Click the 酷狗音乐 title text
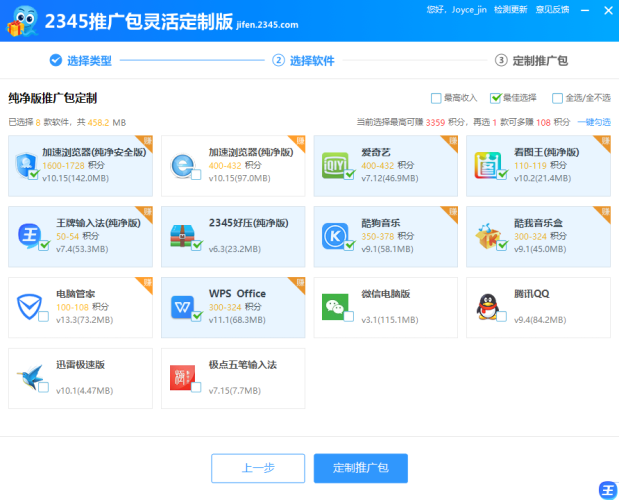This screenshot has height=500, width=619. pos(381,223)
